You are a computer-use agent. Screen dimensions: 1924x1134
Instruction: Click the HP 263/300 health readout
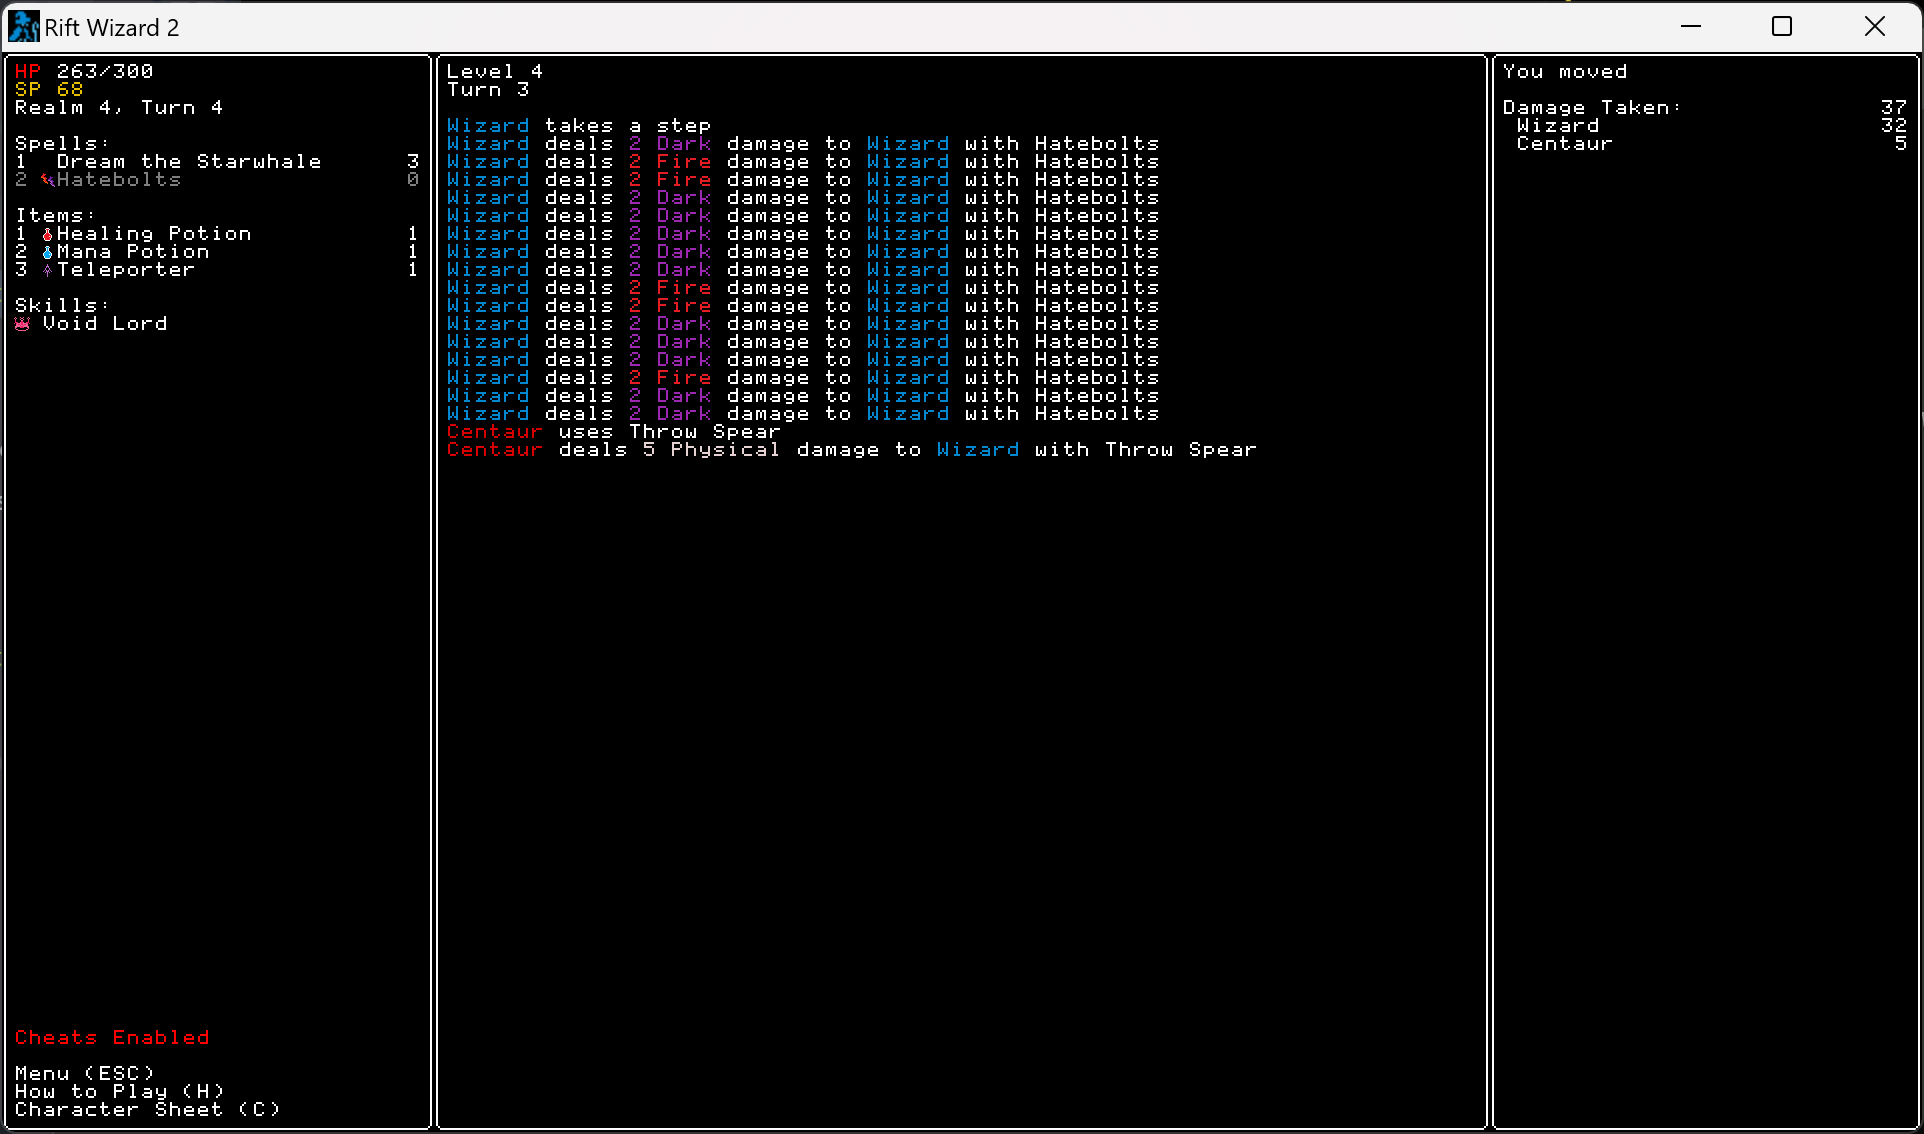(x=84, y=72)
